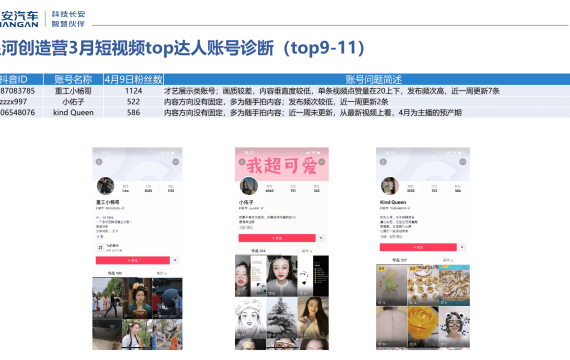
Task: Open more menu on 重工小杨哥 profile
Action: 176,162
